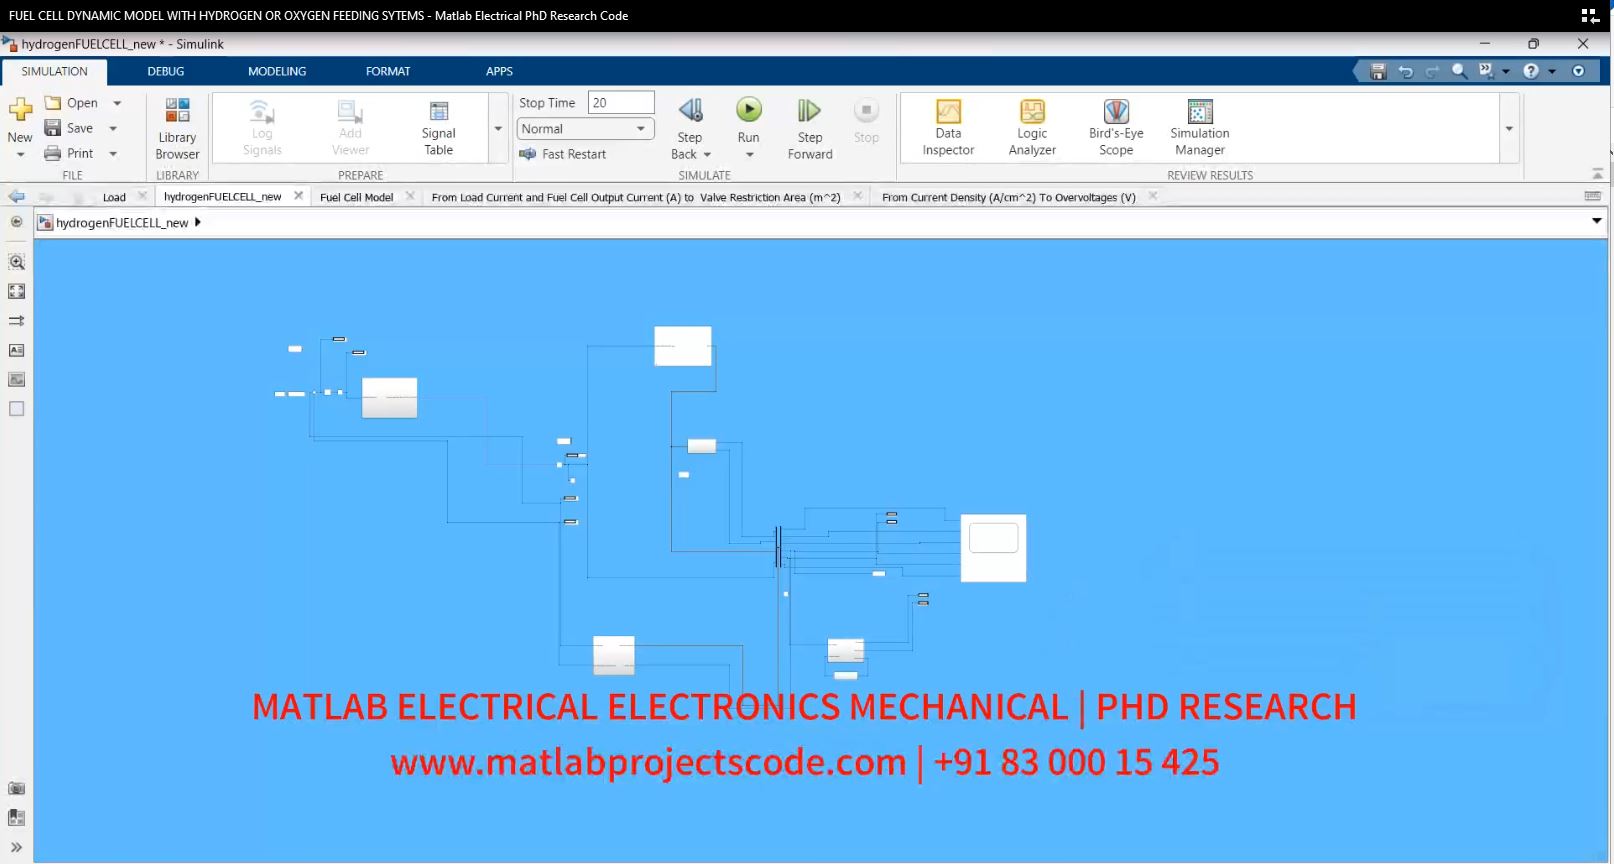Expand the breadcrumb path arrow
Image resolution: width=1614 pixels, height=864 pixels.
198,222
